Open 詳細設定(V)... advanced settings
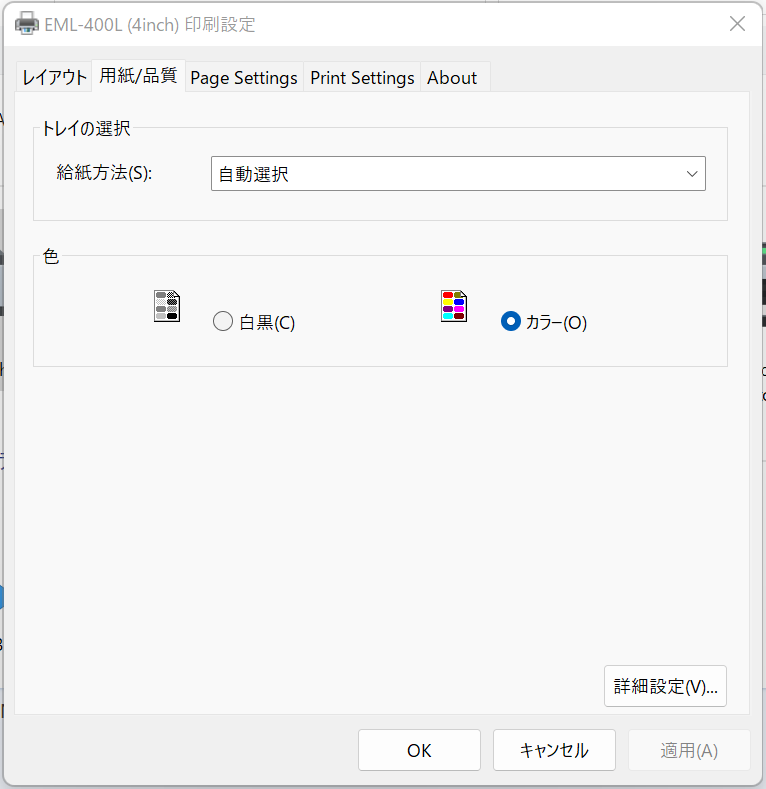766x789 pixels. pyautogui.click(x=665, y=686)
